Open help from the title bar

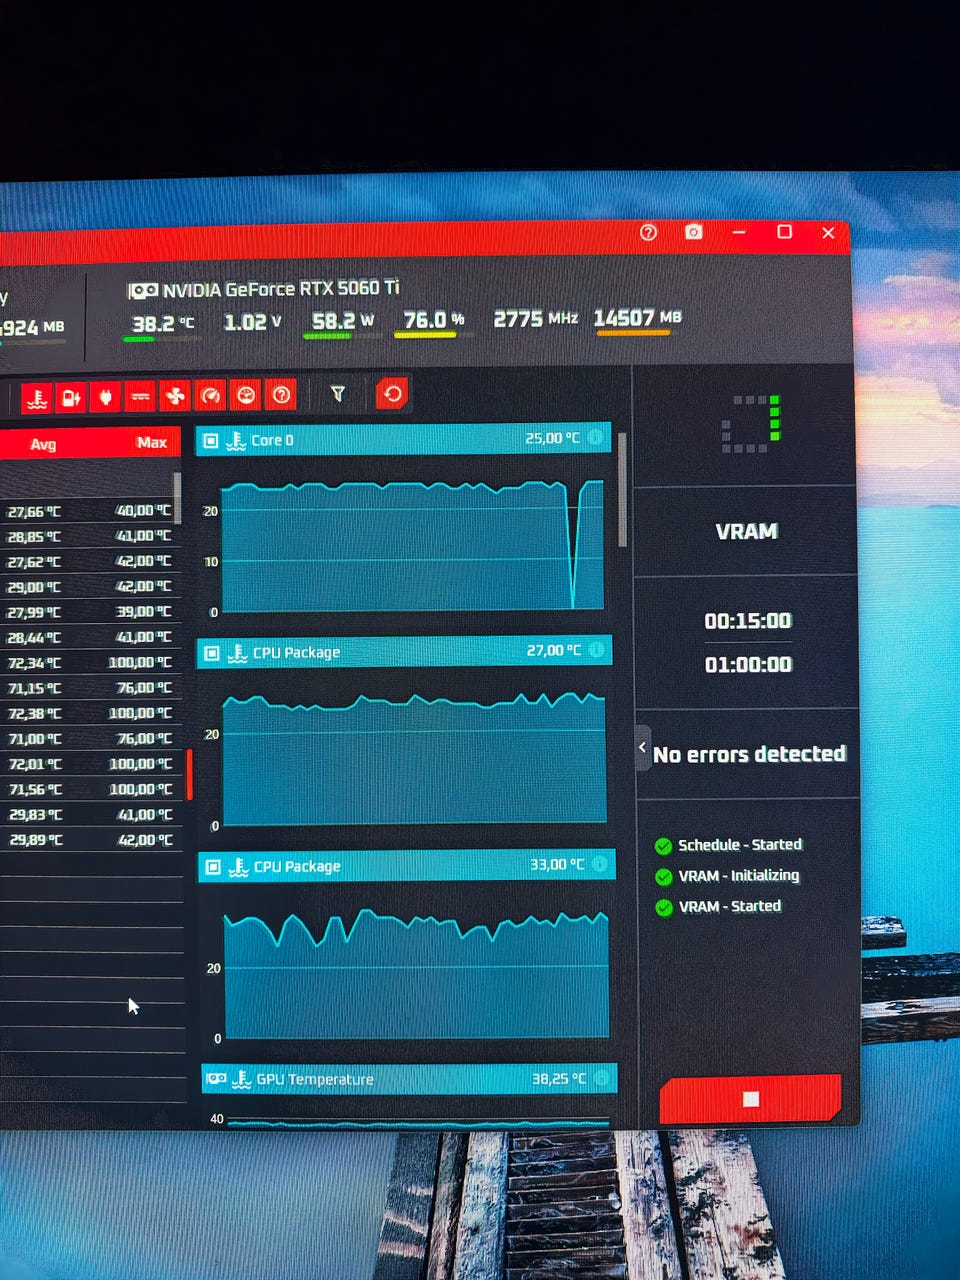(x=648, y=232)
